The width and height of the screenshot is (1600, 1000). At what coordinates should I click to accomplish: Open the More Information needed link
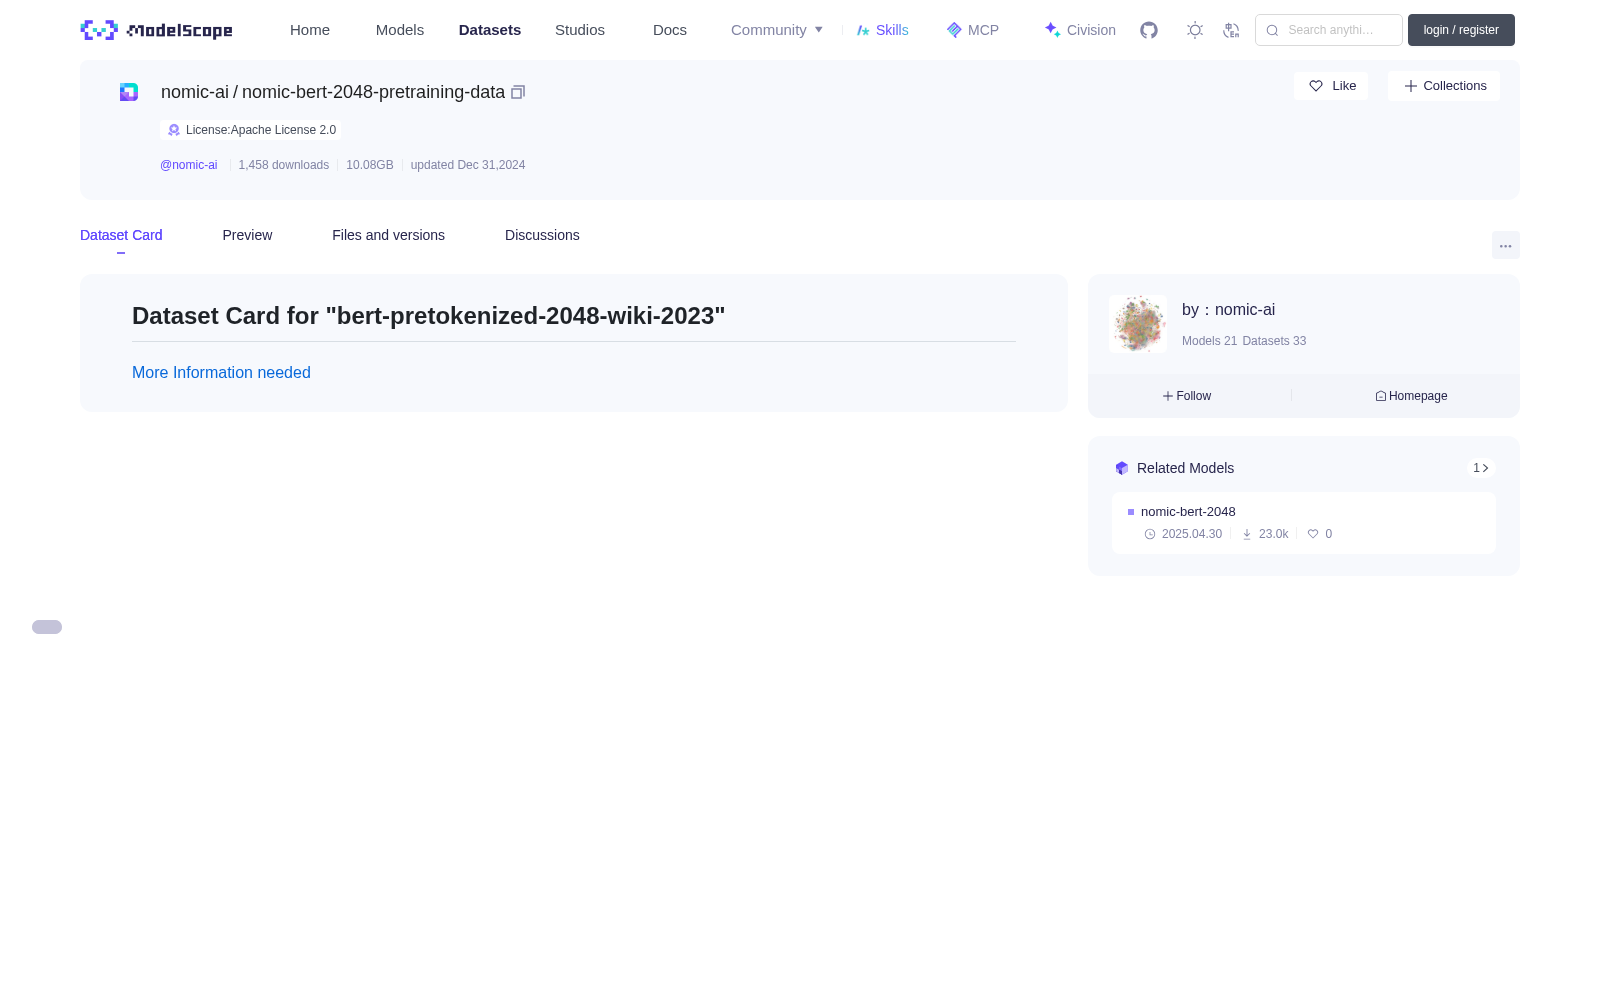coord(221,372)
